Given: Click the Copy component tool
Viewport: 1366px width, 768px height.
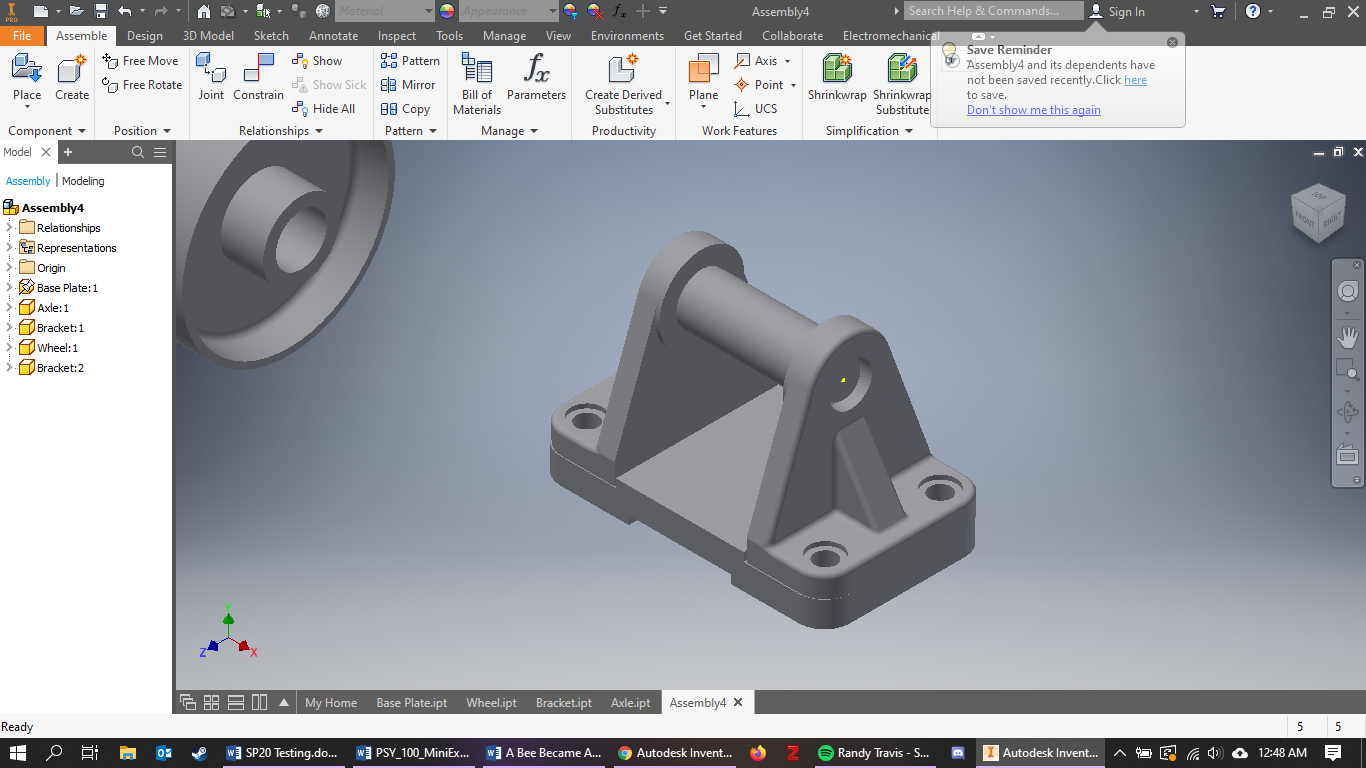Looking at the screenshot, I should (405, 109).
